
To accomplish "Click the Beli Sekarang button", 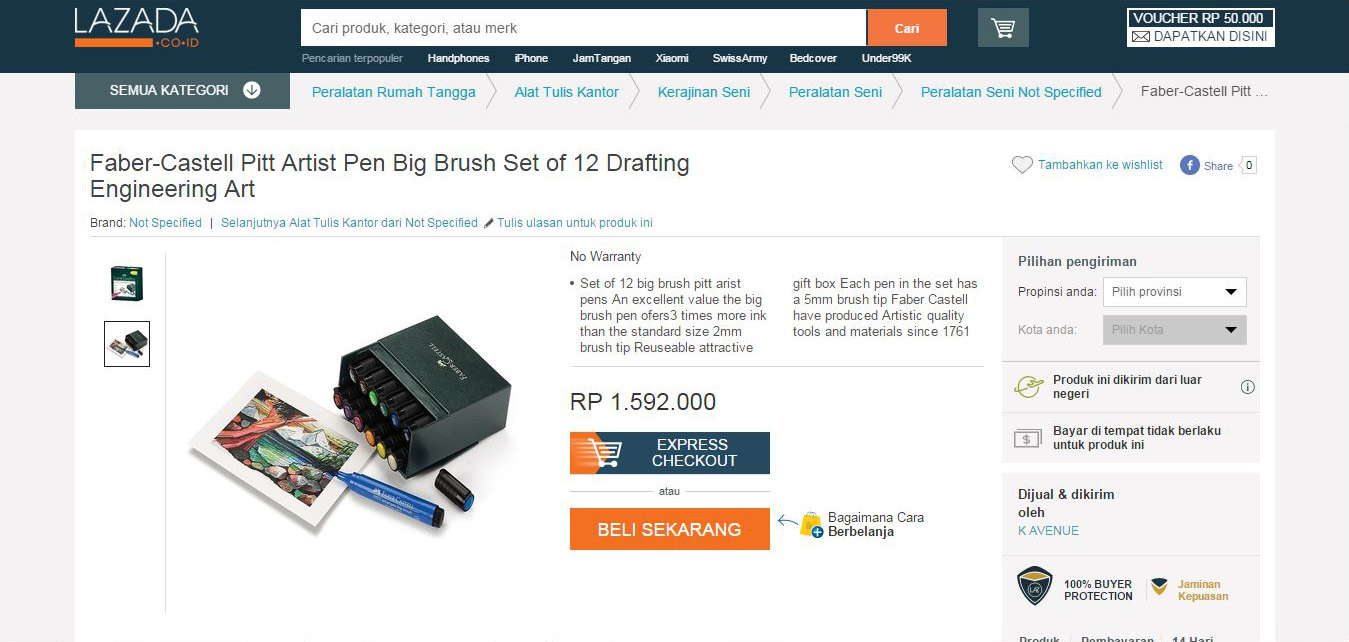I will pos(669,529).
